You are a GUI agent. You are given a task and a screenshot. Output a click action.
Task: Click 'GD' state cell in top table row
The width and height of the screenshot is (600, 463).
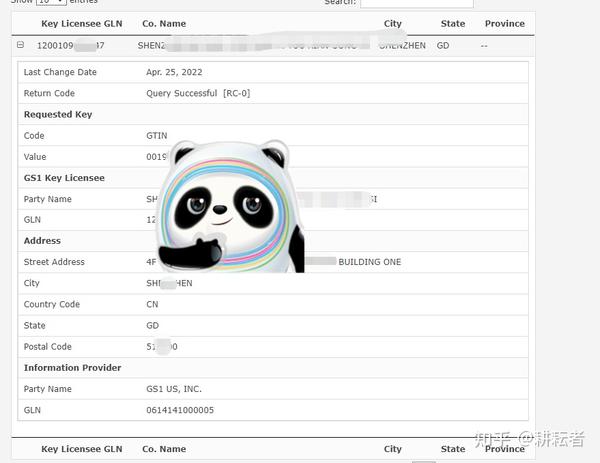443,46
